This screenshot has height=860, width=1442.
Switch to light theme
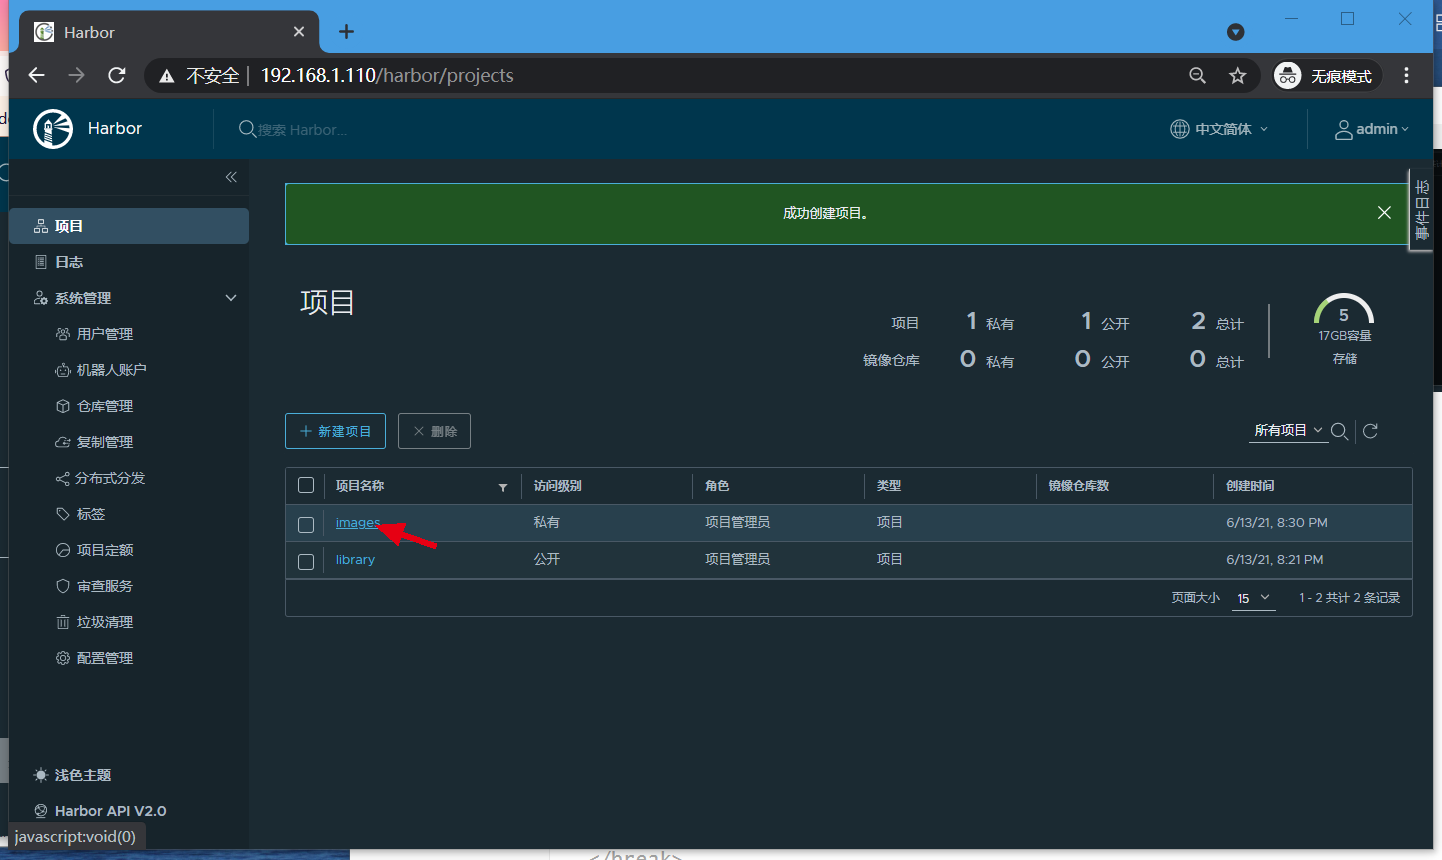point(72,775)
